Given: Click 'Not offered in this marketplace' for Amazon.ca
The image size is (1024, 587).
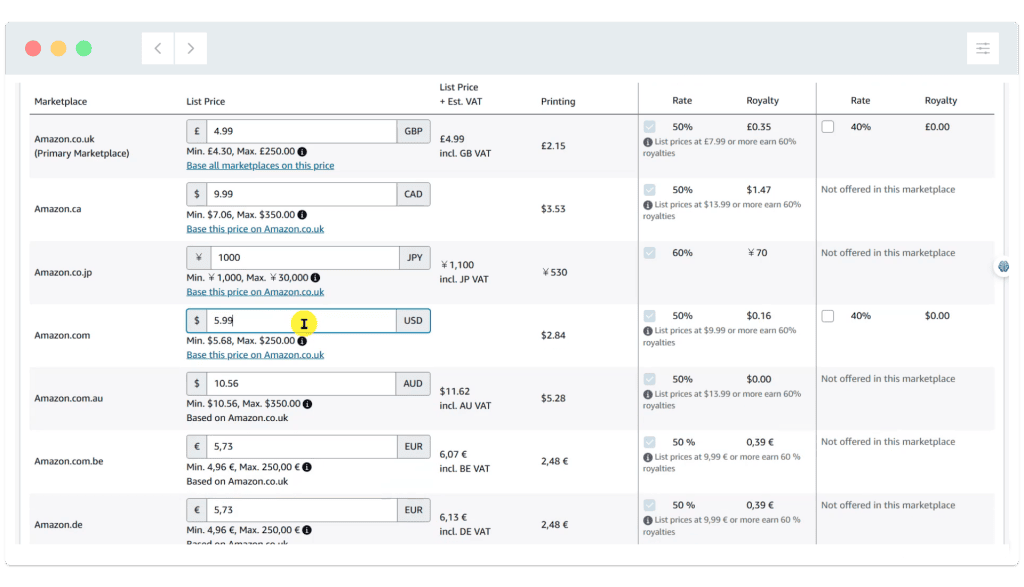Looking at the screenshot, I should 888,189.
